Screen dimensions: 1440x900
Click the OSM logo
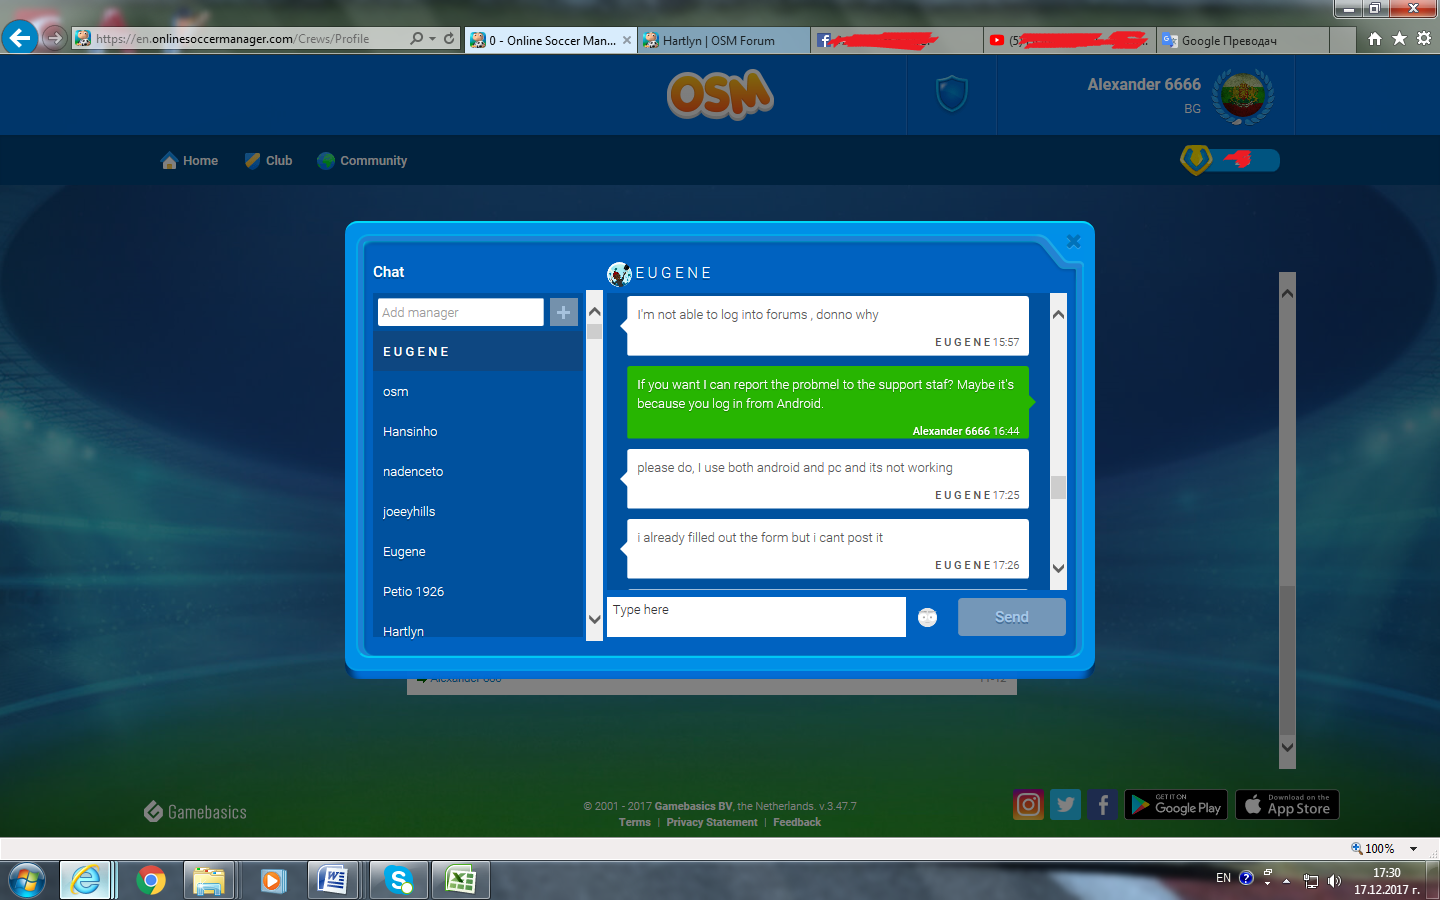tap(720, 94)
